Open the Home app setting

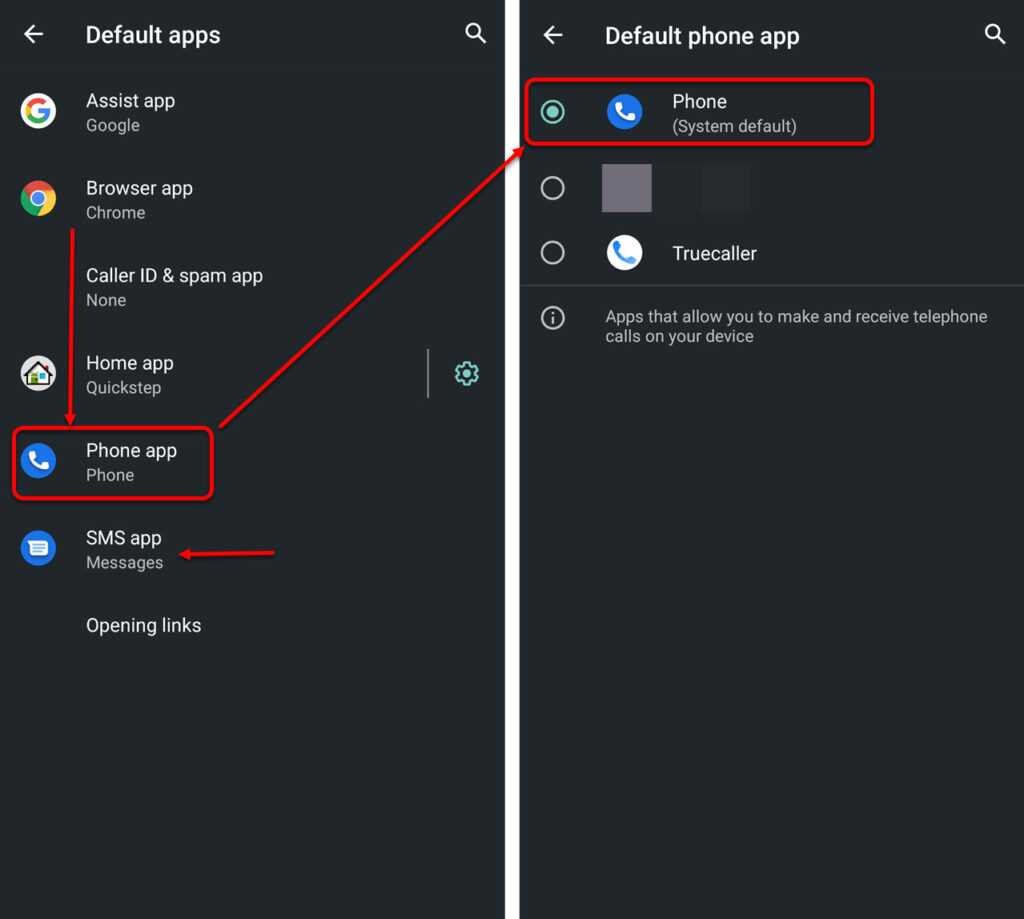[x=212, y=374]
